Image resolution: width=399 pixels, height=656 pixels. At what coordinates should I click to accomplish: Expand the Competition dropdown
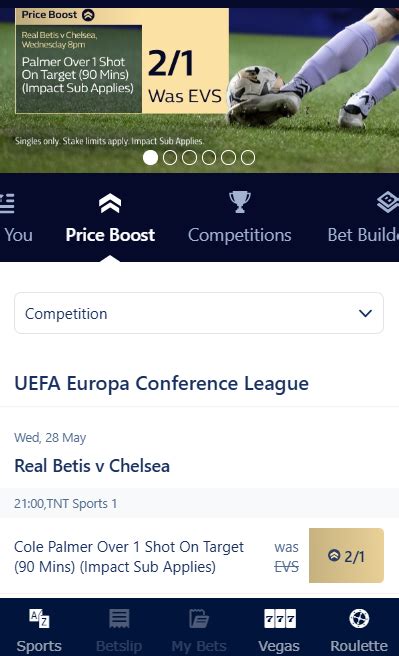point(199,313)
